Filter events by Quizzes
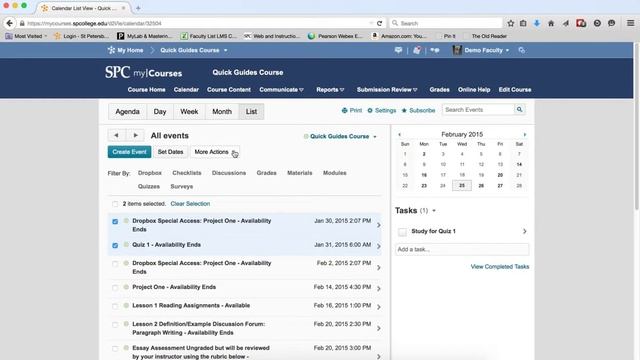The width and height of the screenshot is (640, 360). [149, 187]
